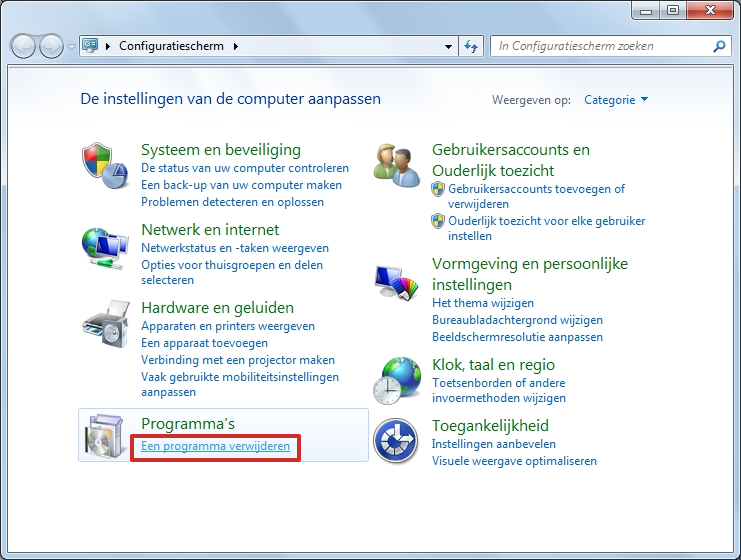
Task: Open the recent pages dropdown arrow
Action: (x=71, y=47)
